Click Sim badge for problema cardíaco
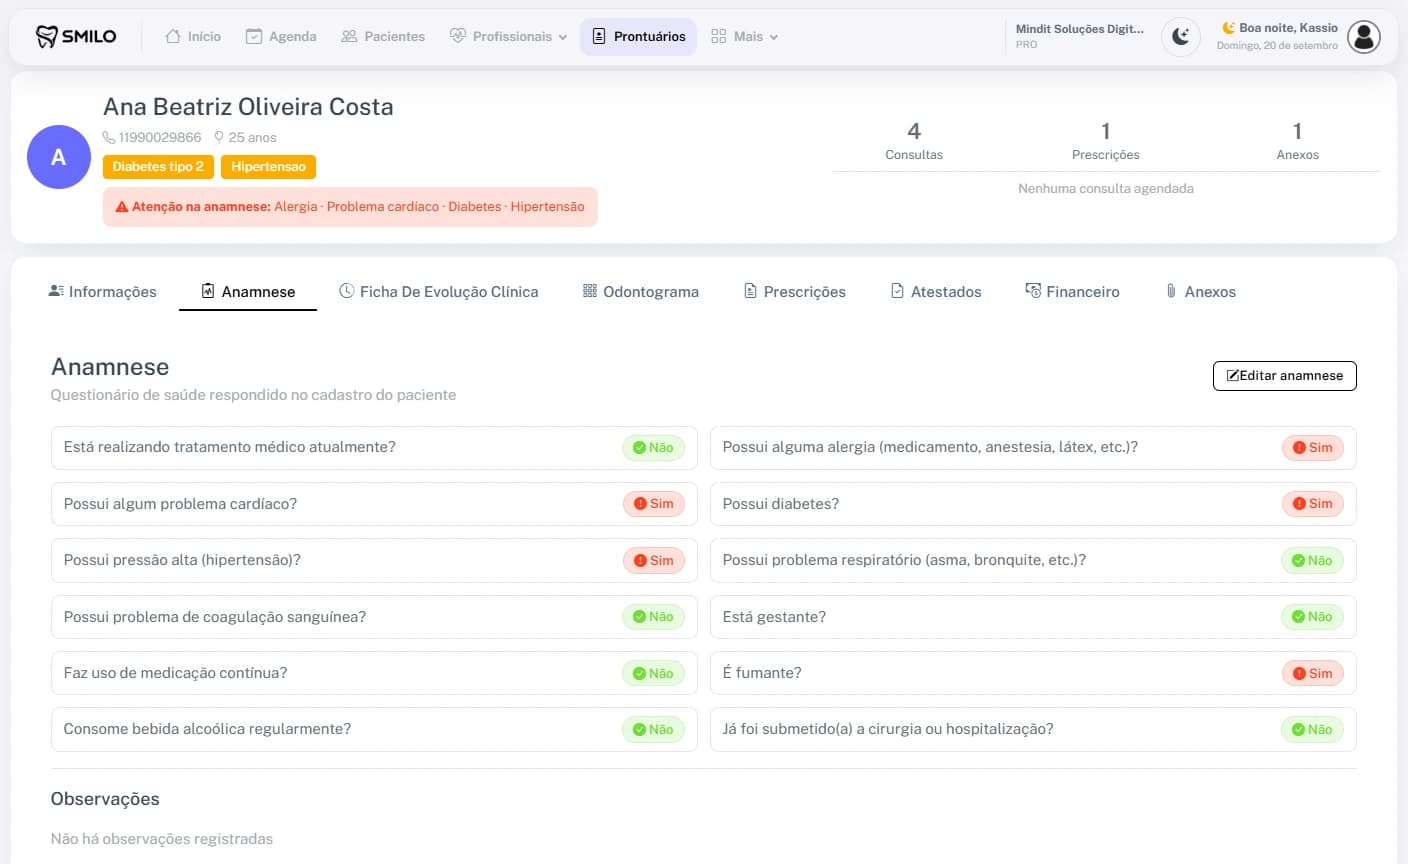Screen dimensions: 1408x864 (x=653, y=504)
